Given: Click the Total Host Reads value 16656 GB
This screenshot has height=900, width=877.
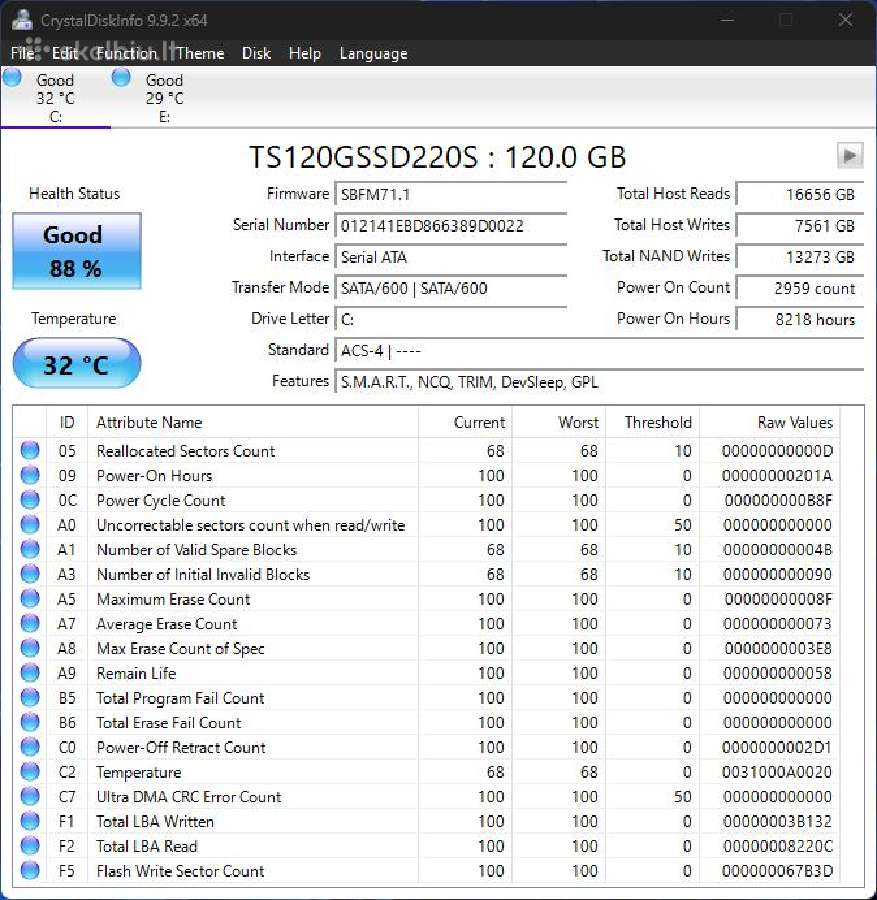Looking at the screenshot, I should point(800,195).
